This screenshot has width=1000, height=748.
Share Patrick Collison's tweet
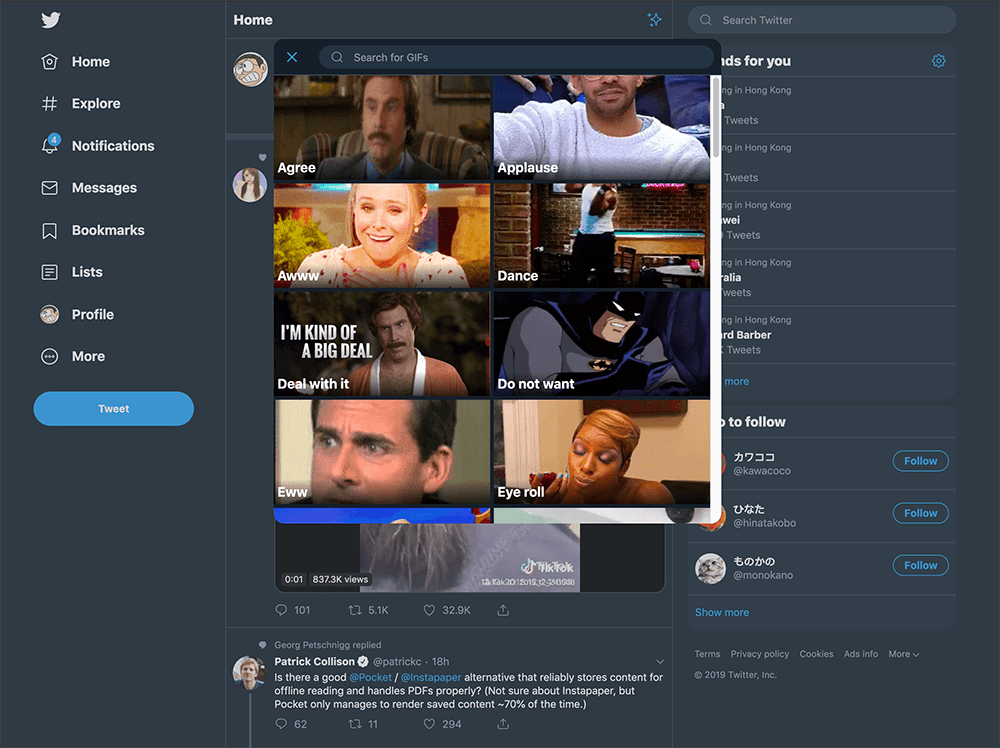click(503, 724)
